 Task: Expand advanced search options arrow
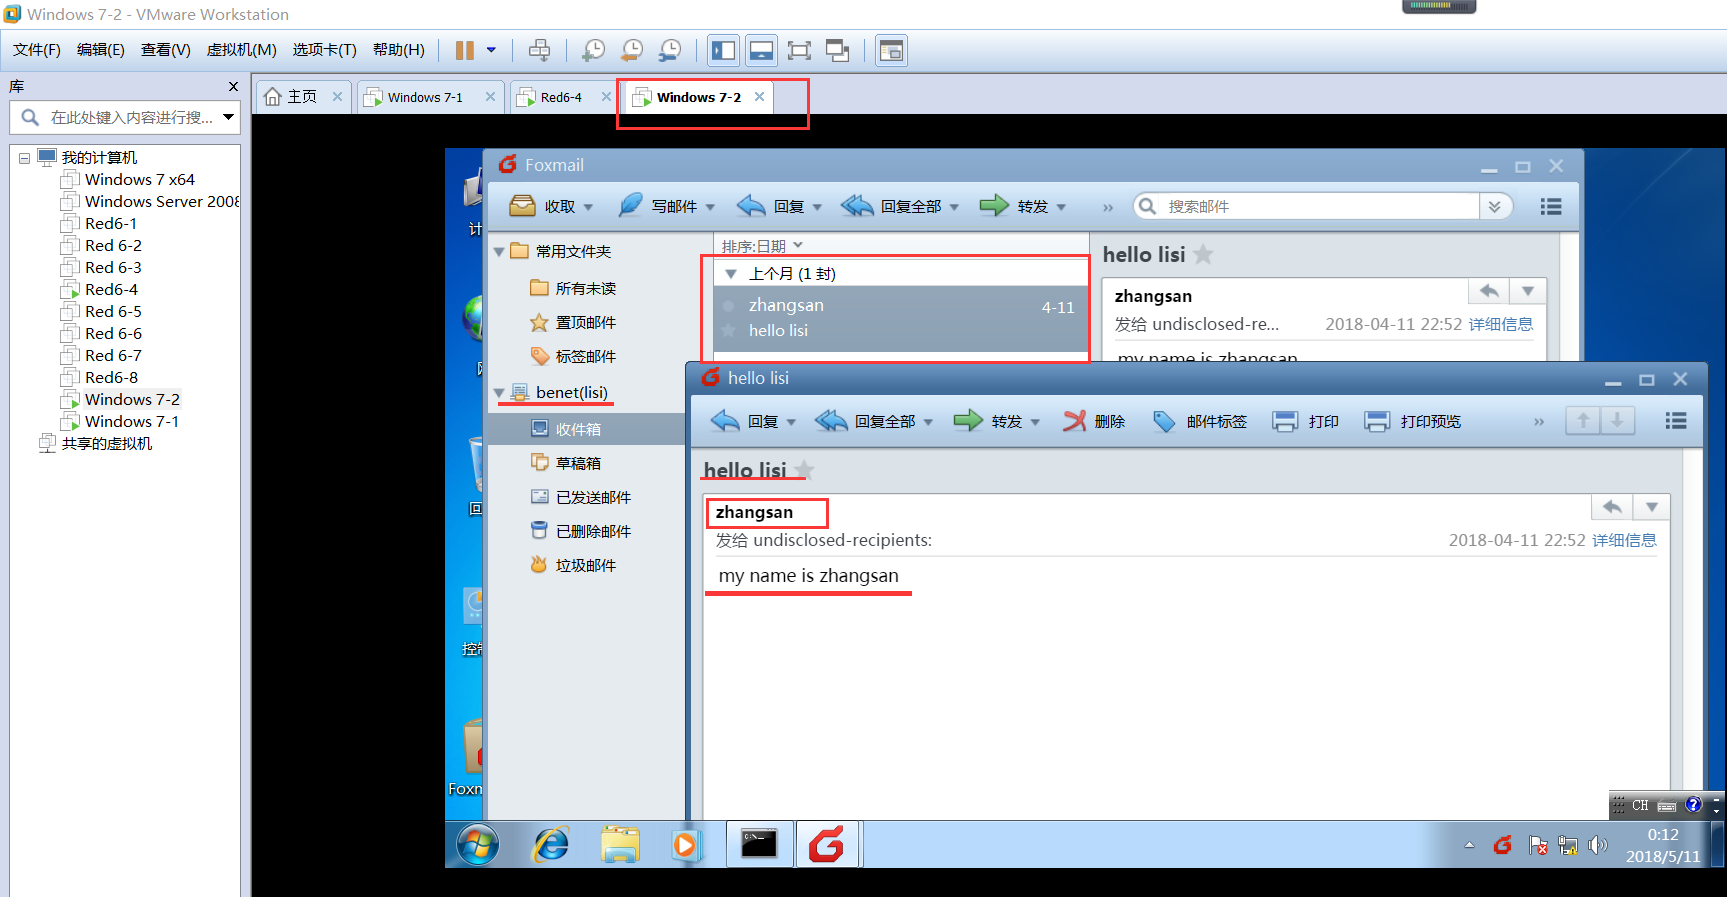pos(1494,206)
